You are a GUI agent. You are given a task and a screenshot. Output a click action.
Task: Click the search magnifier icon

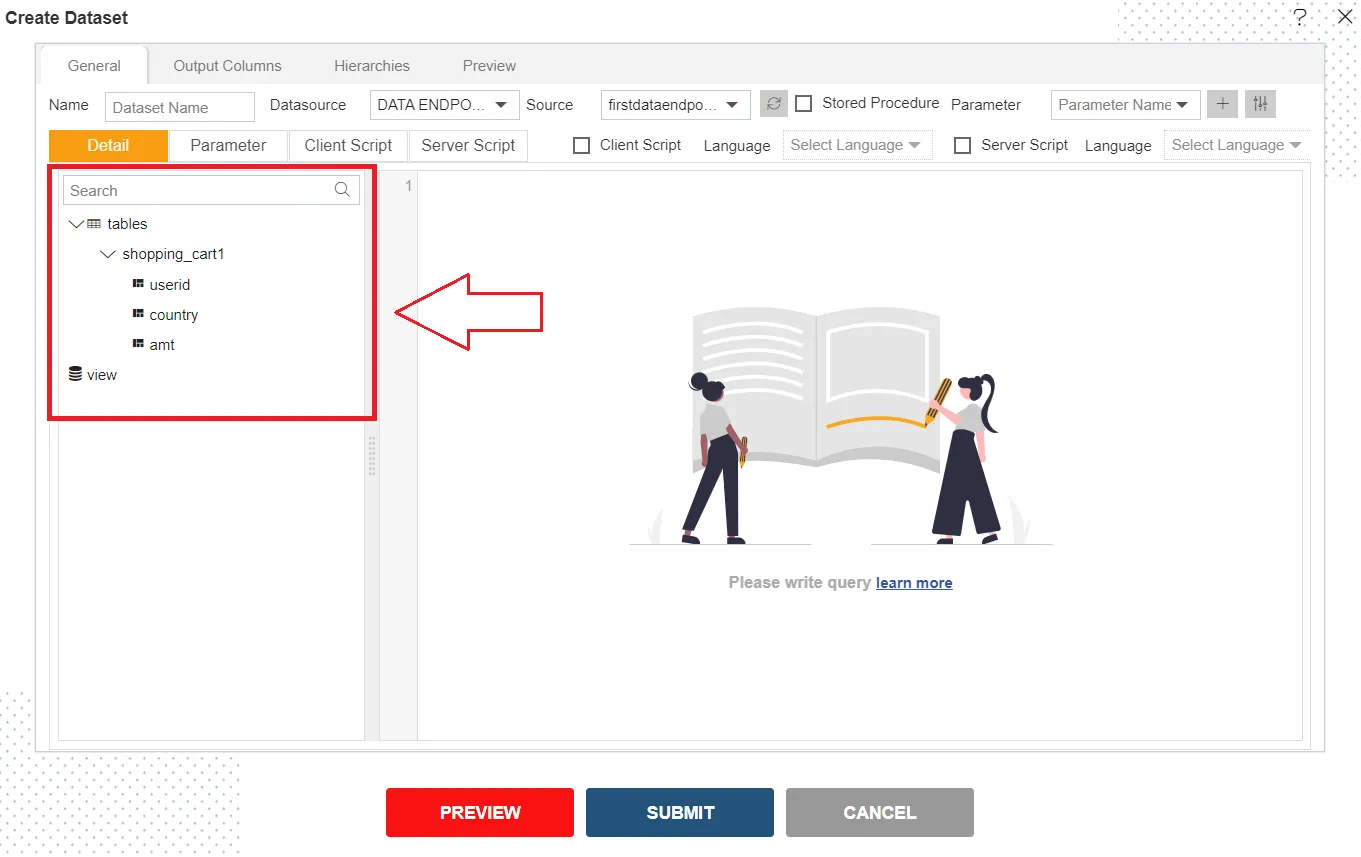point(342,190)
